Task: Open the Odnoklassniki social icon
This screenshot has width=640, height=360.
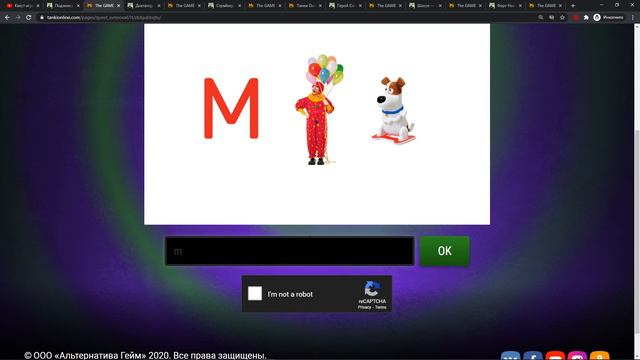Action: (600, 356)
